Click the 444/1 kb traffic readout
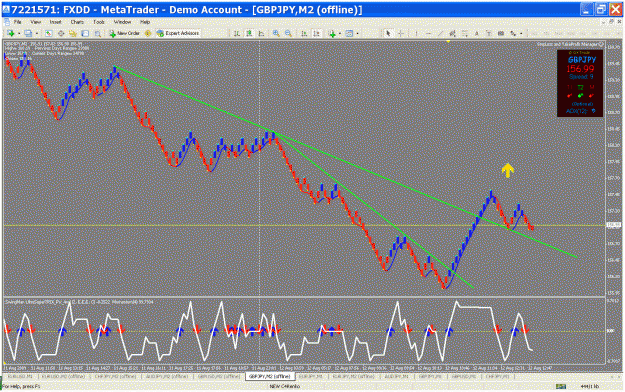This screenshot has height=392, width=625. point(590,386)
